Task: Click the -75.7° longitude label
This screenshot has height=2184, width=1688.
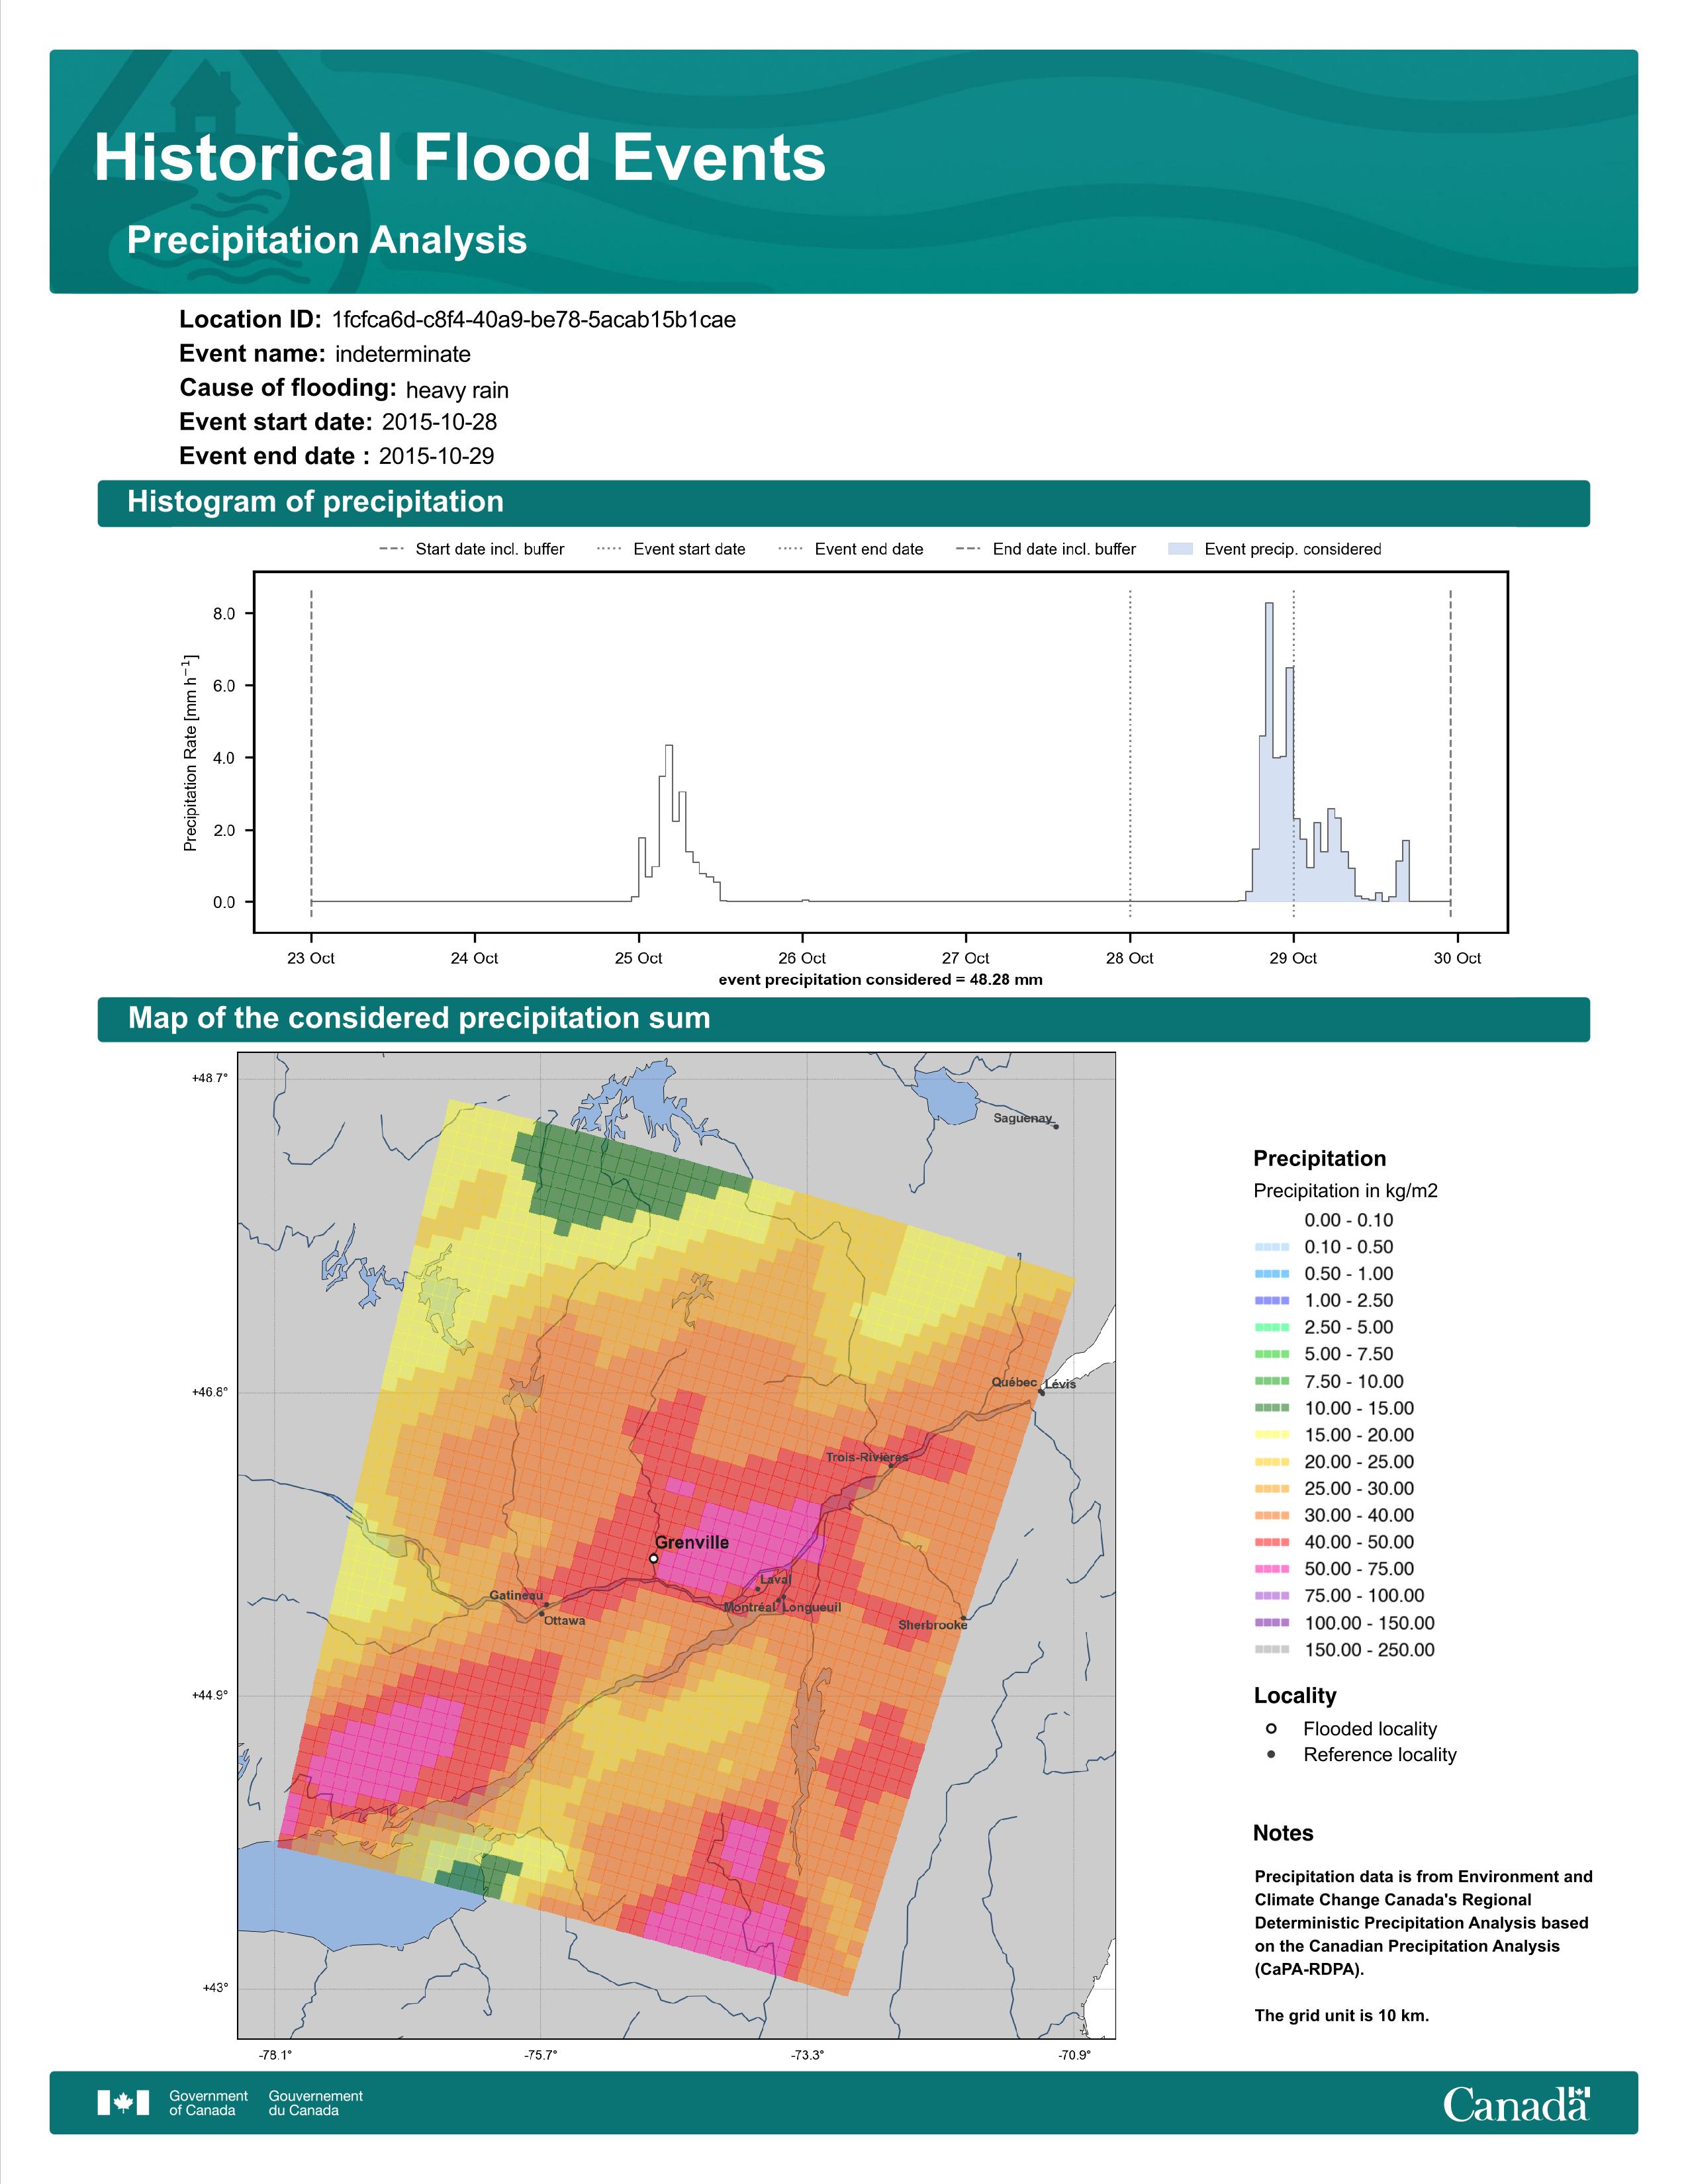Action: point(541,2055)
